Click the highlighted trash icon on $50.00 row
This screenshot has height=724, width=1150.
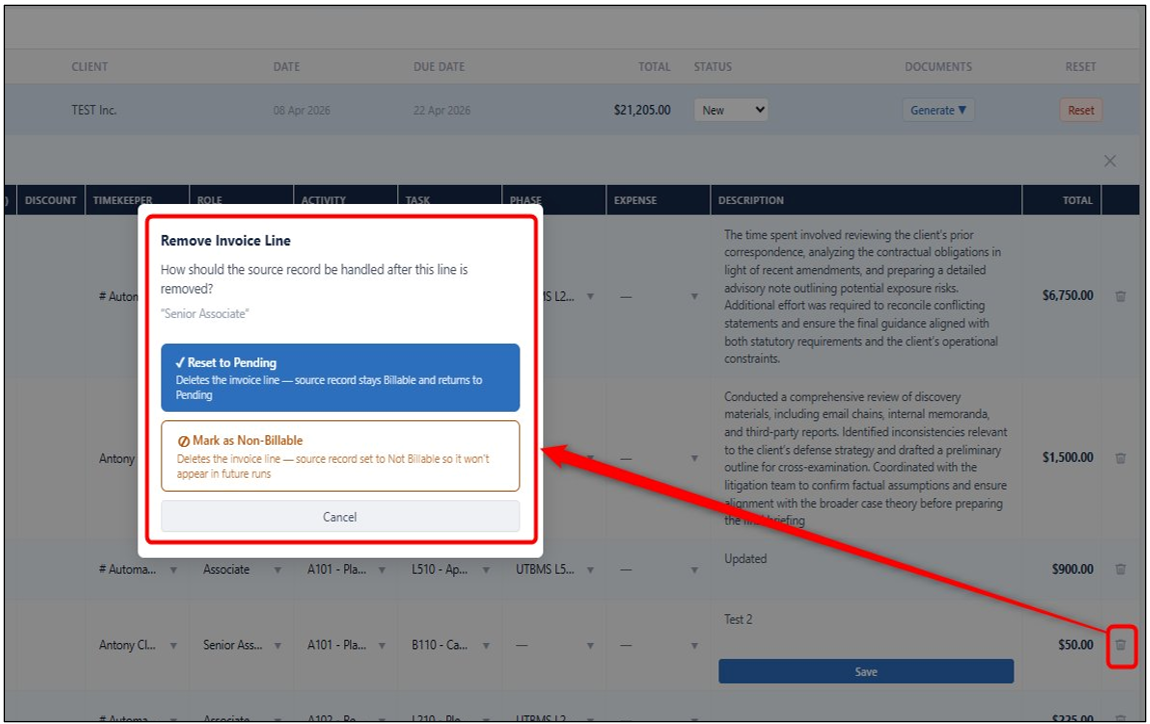click(1120, 646)
